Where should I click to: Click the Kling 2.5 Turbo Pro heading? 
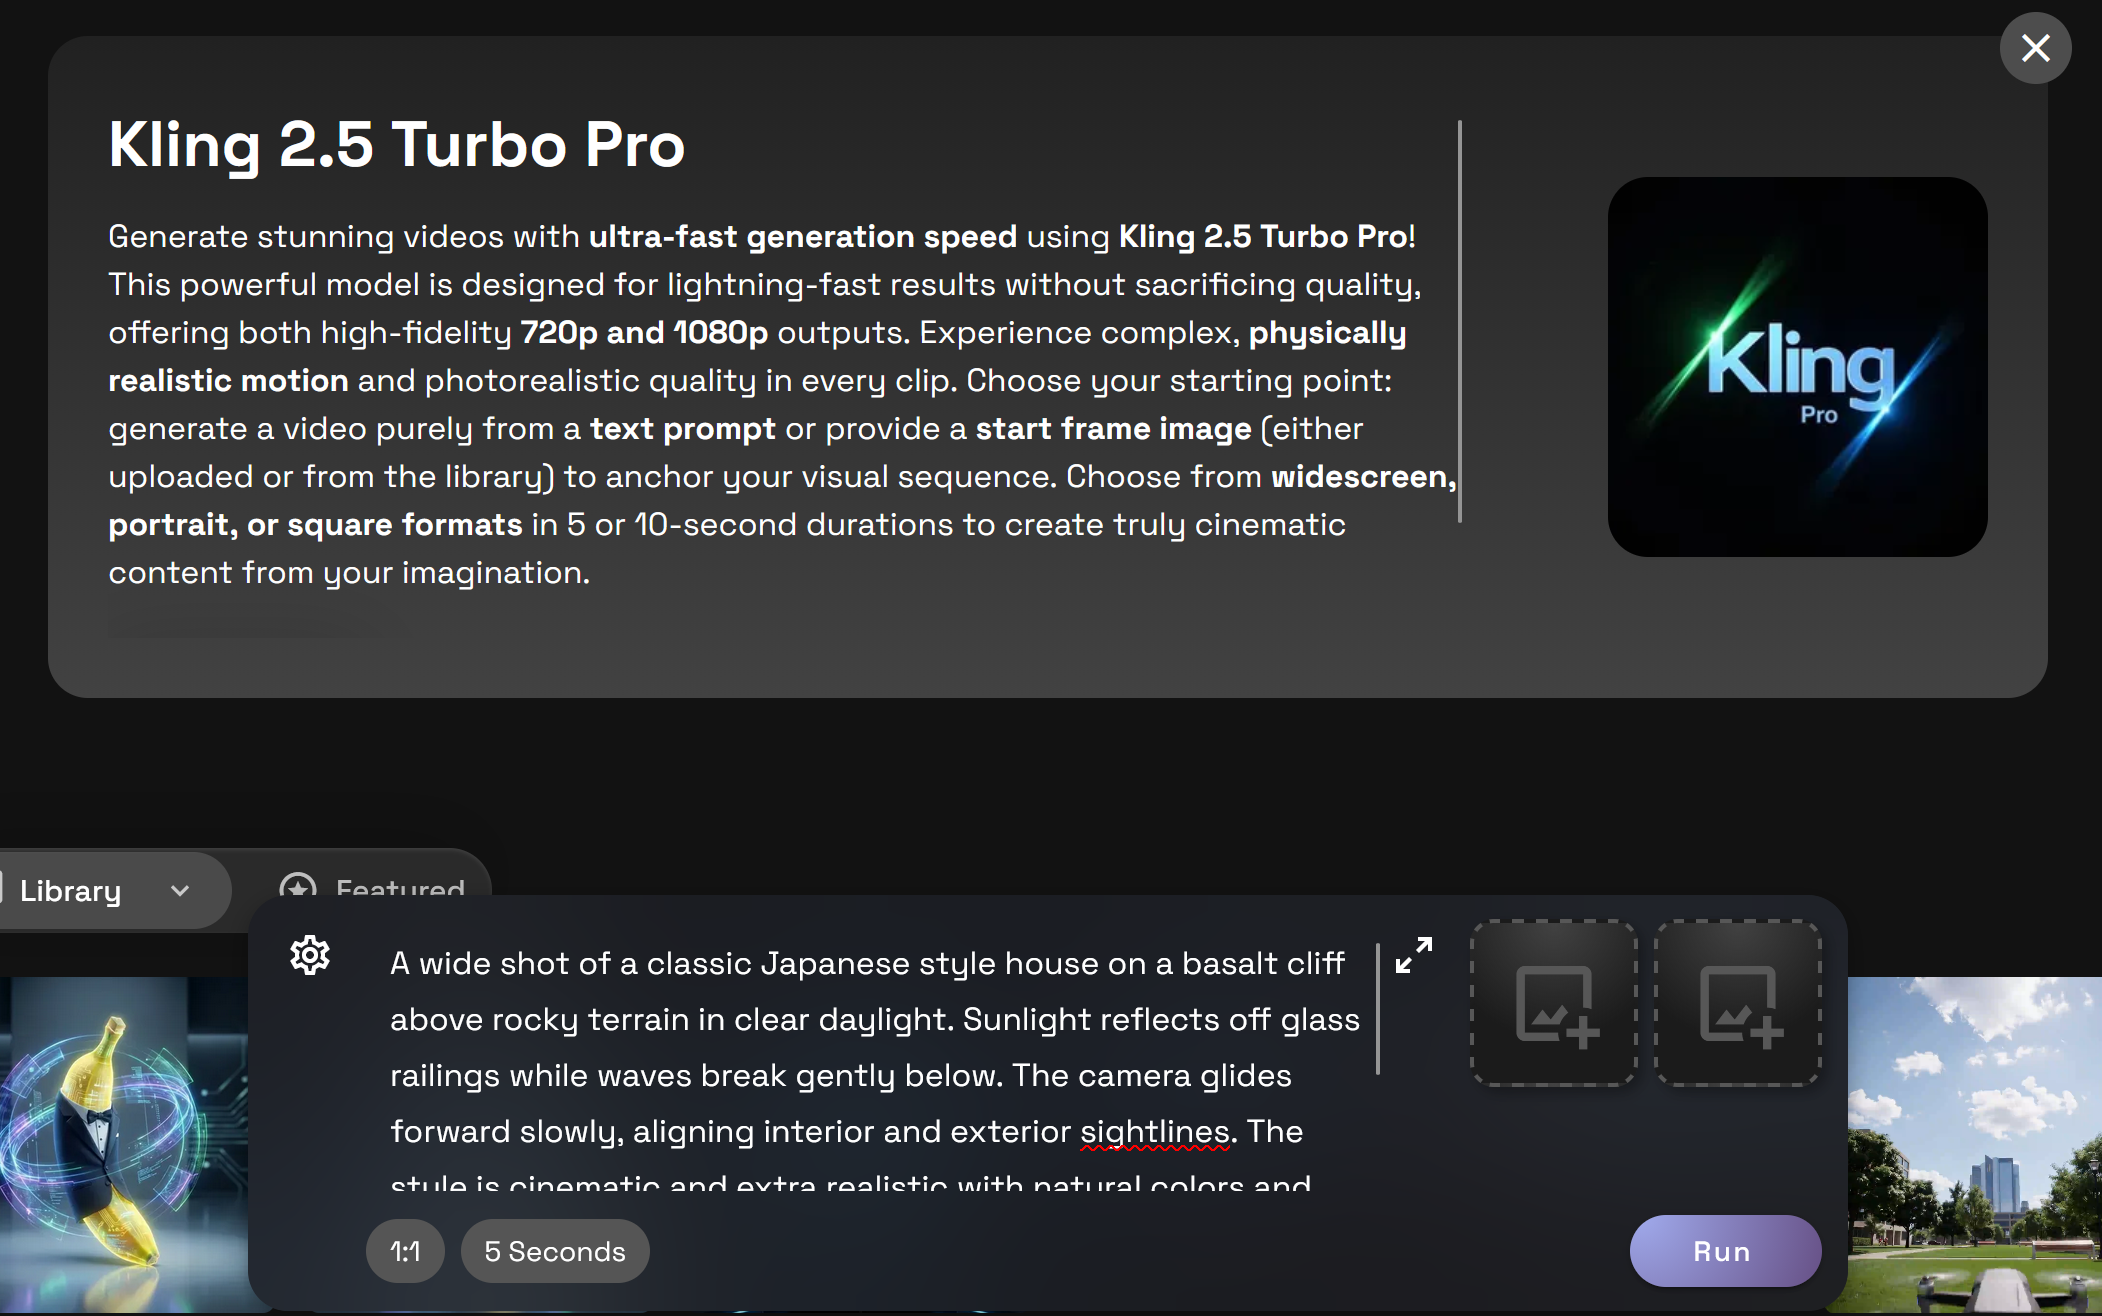(x=397, y=145)
